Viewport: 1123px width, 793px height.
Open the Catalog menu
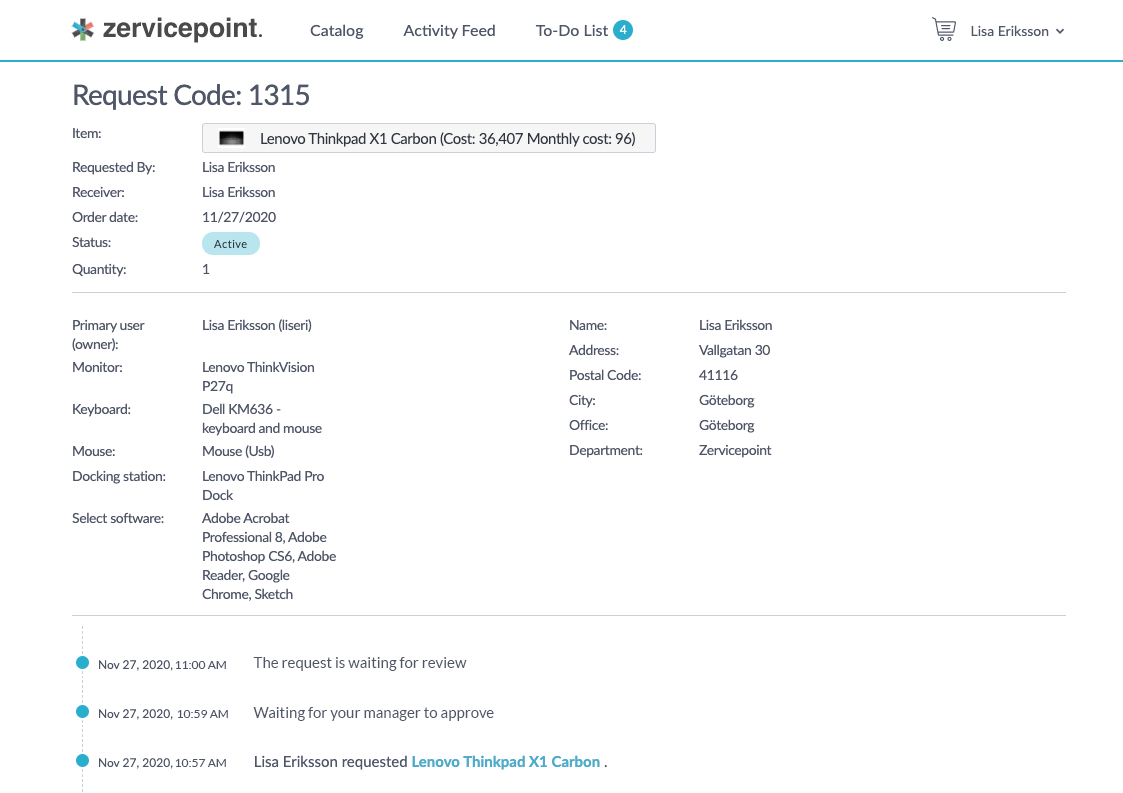coord(337,31)
